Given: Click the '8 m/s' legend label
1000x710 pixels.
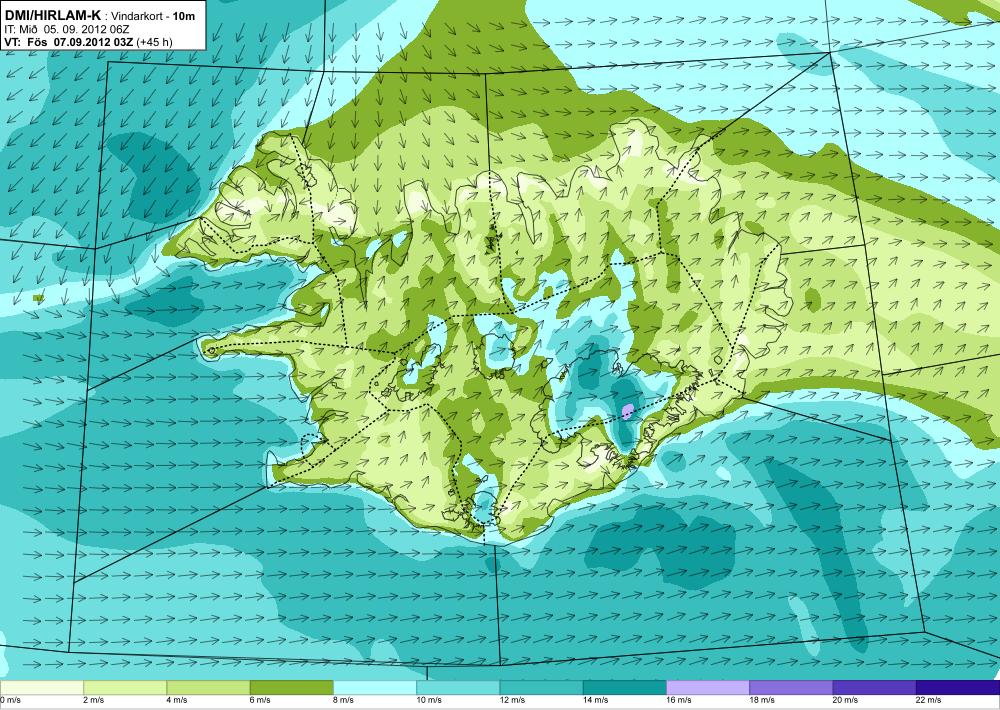Looking at the screenshot, I should coord(343,700).
